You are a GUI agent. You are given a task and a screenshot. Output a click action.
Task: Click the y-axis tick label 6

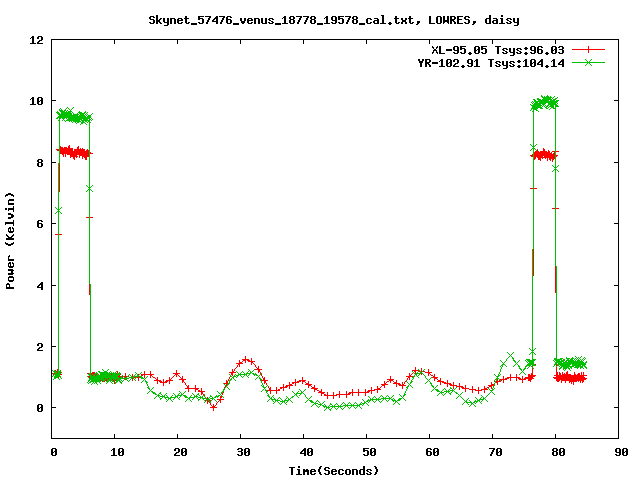click(40, 224)
